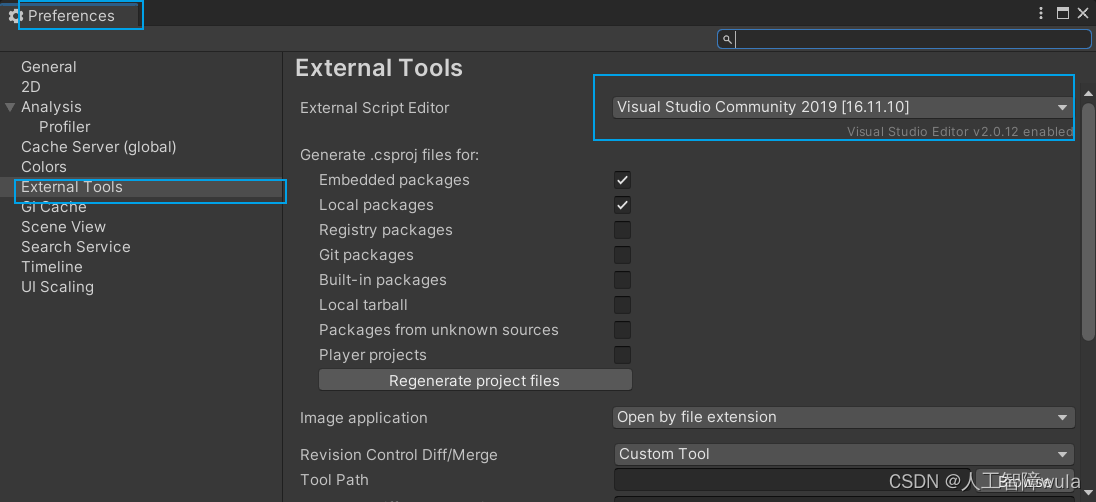Click the Image application label
Screen dimensions: 1096x502
click(x=363, y=418)
